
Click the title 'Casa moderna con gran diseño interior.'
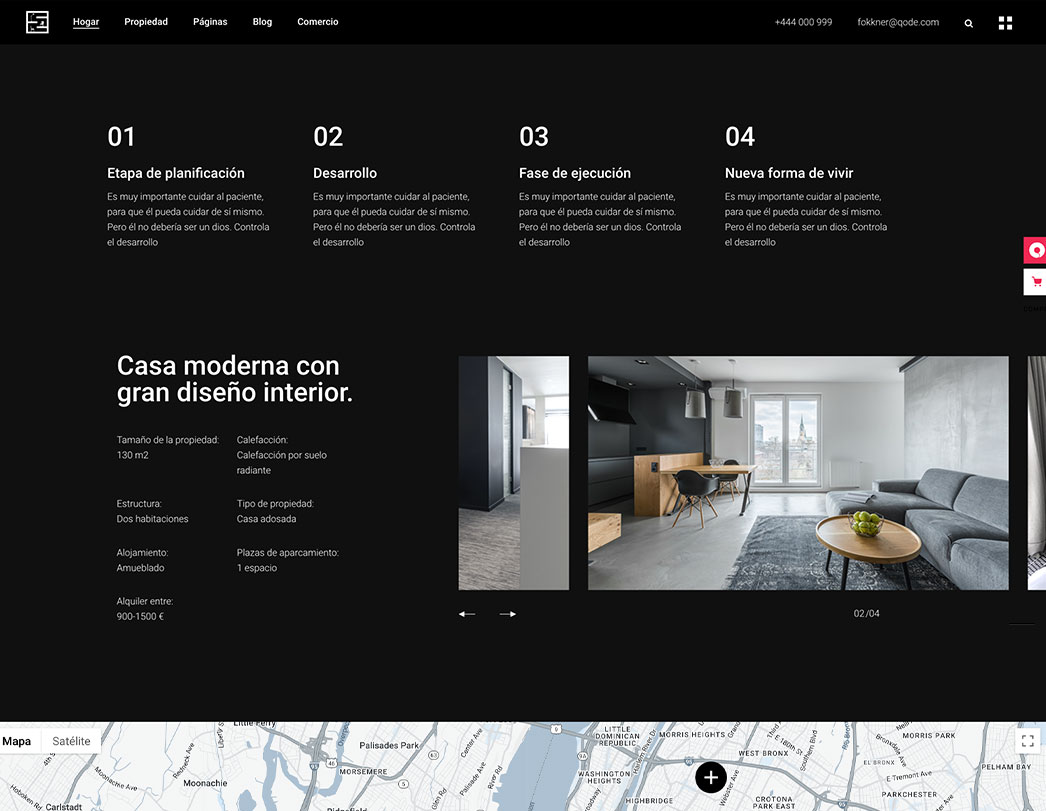point(235,379)
